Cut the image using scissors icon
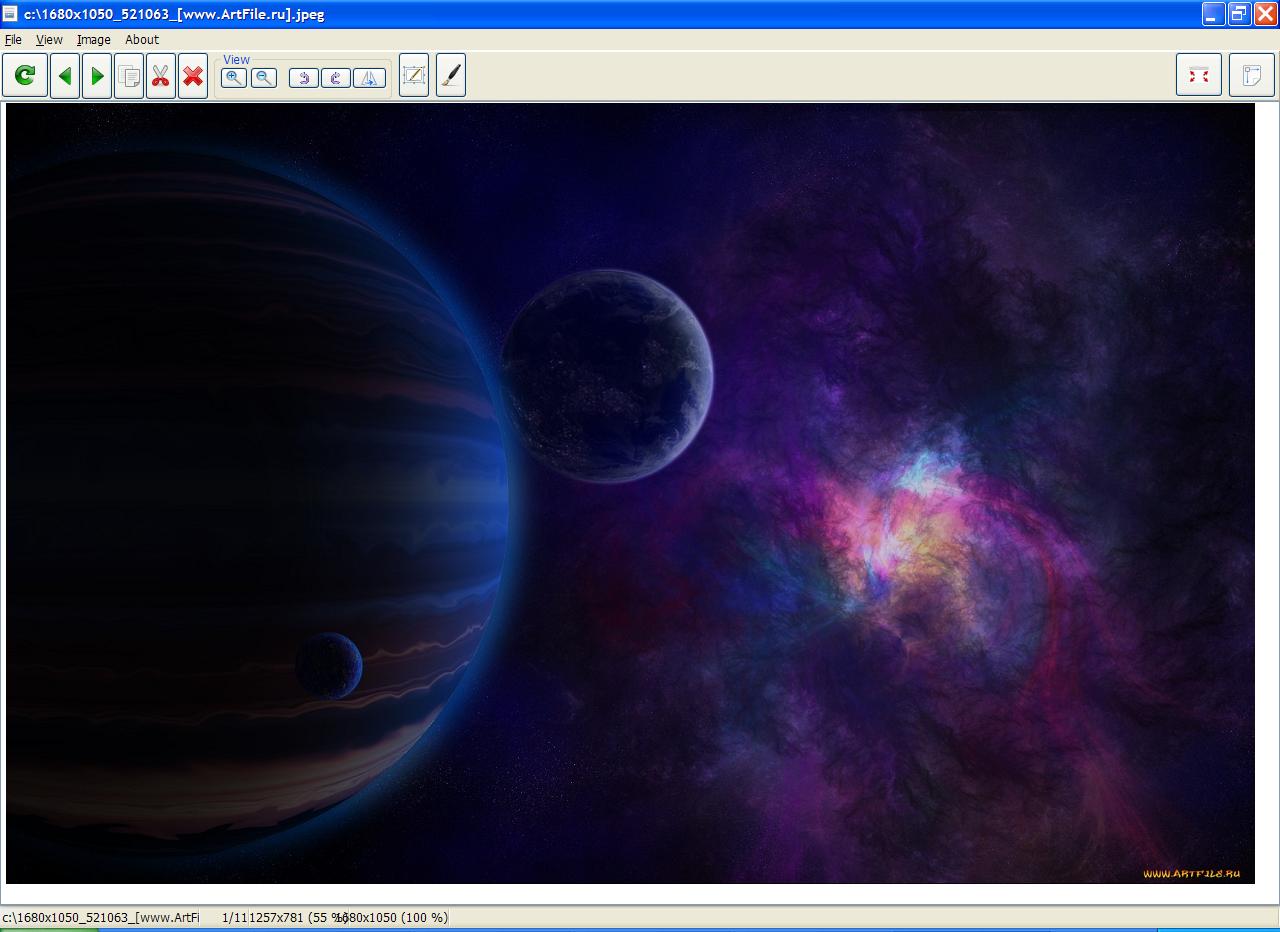The height and width of the screenshot is (932, 1280). (161, 76)
